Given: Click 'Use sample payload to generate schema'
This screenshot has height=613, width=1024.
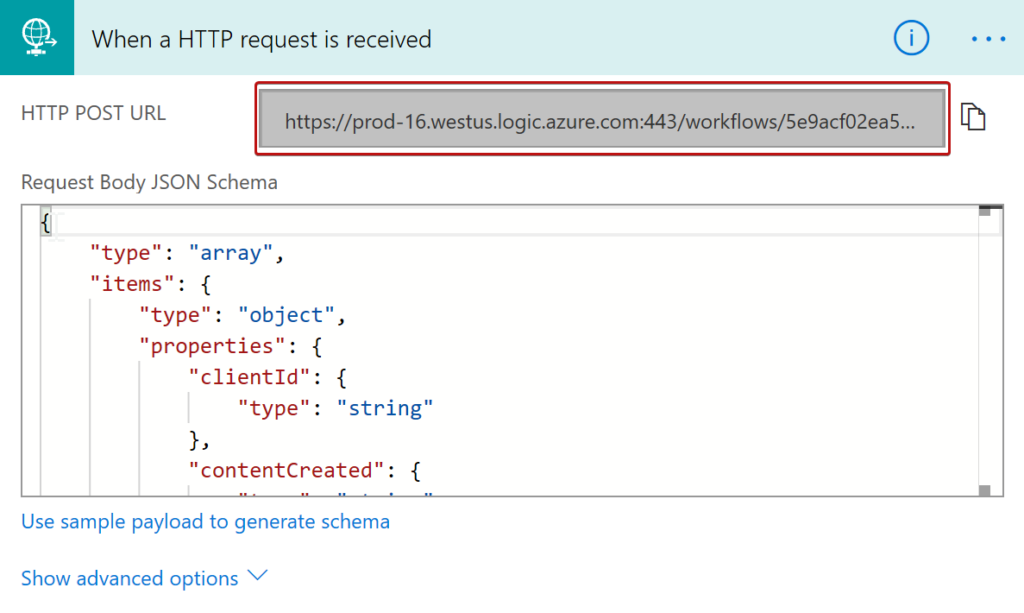Looking at the screenshot, I should click(x=205, y=521).
